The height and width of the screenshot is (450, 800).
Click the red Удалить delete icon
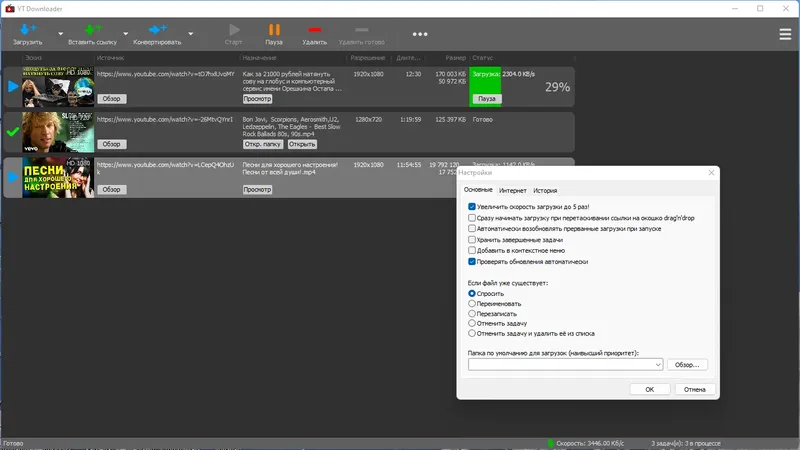click(314, 30)
